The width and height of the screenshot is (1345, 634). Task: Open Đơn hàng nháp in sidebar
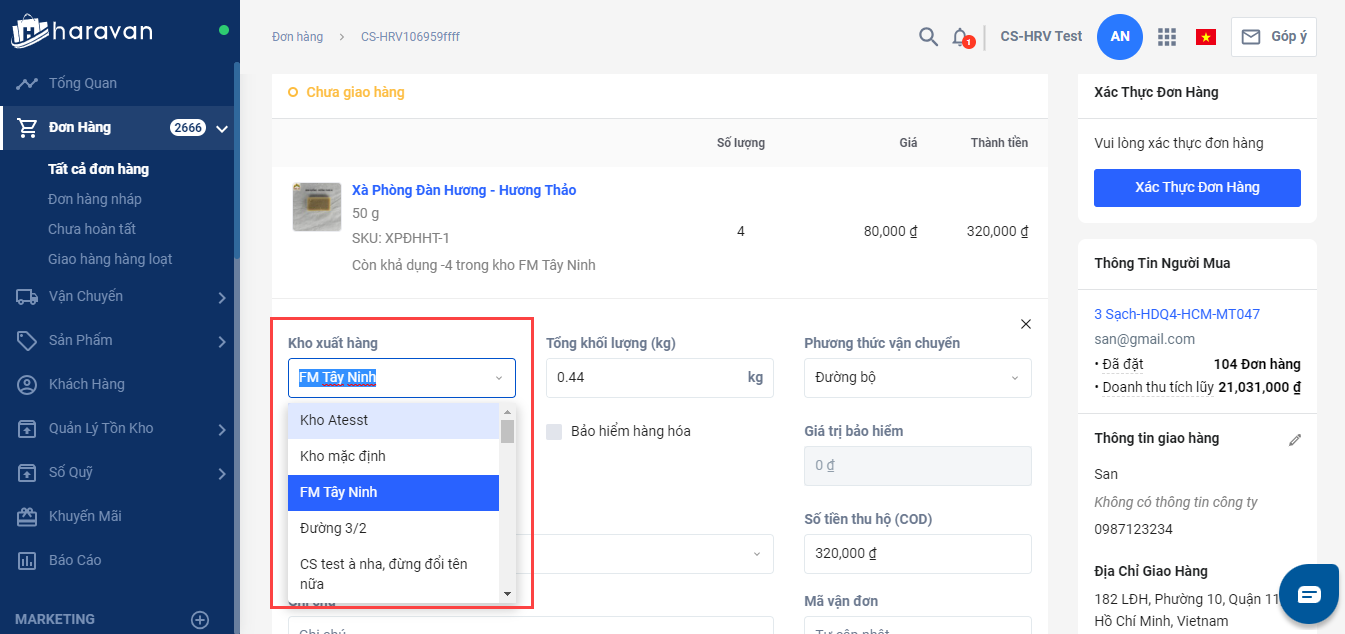(95, 199)
